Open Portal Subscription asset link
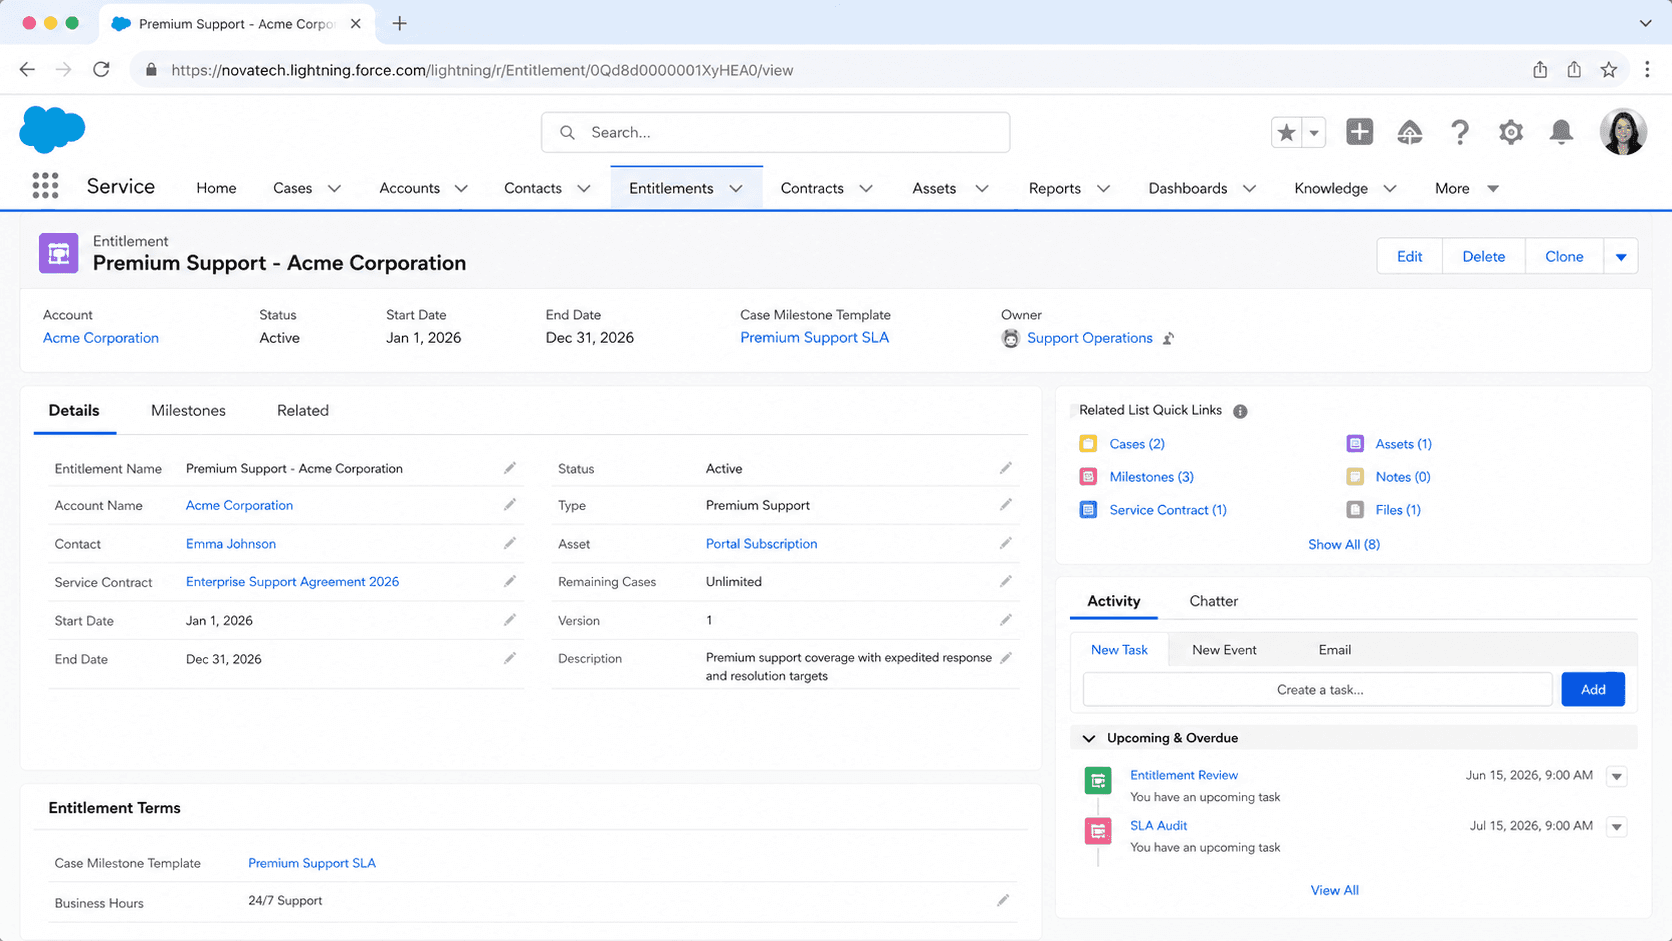 pos(761,544)
